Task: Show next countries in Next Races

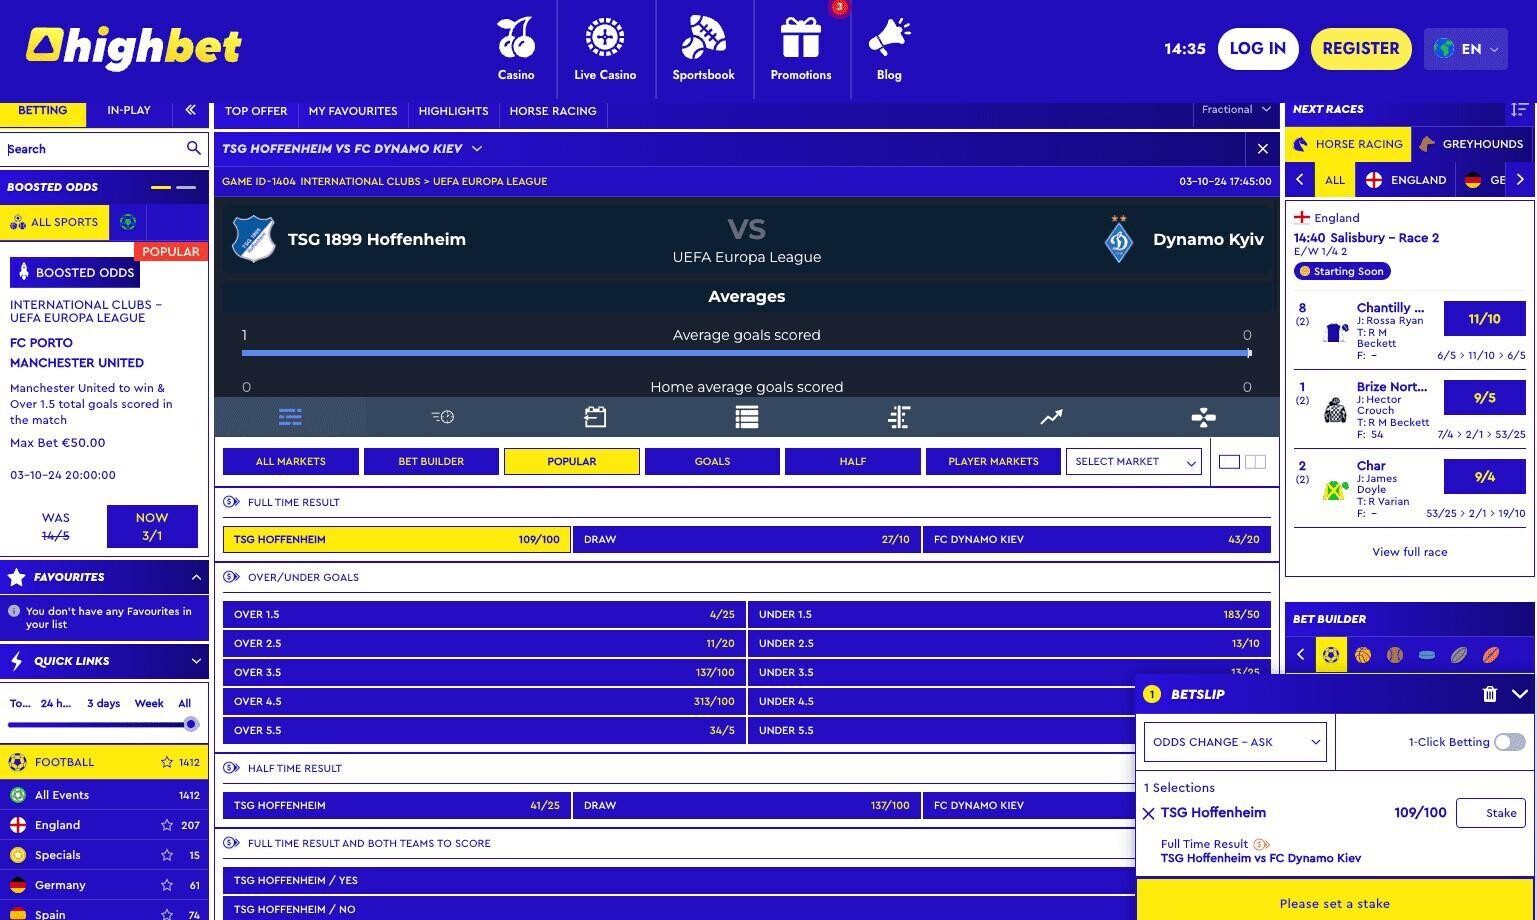Action: click(x=1520, y=180)
